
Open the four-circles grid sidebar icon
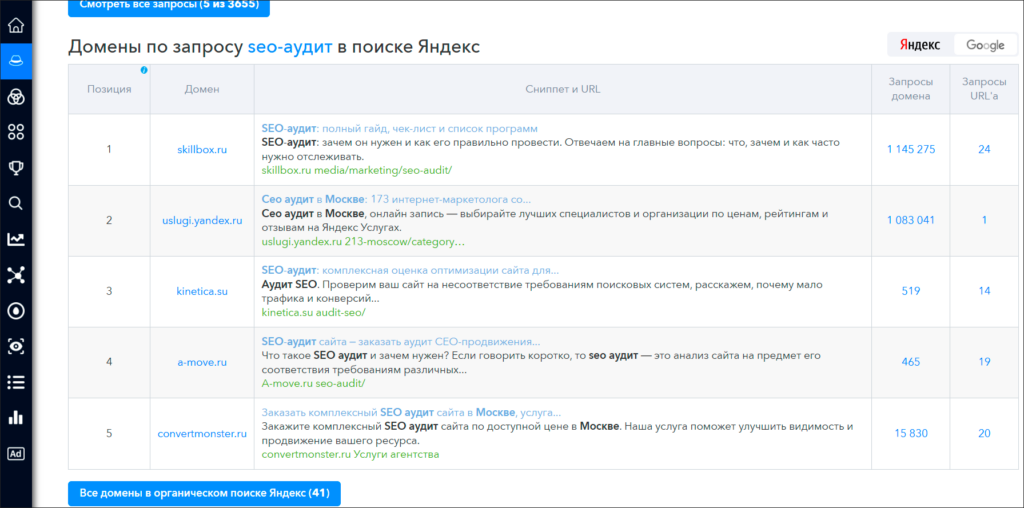tap(16, 133)
